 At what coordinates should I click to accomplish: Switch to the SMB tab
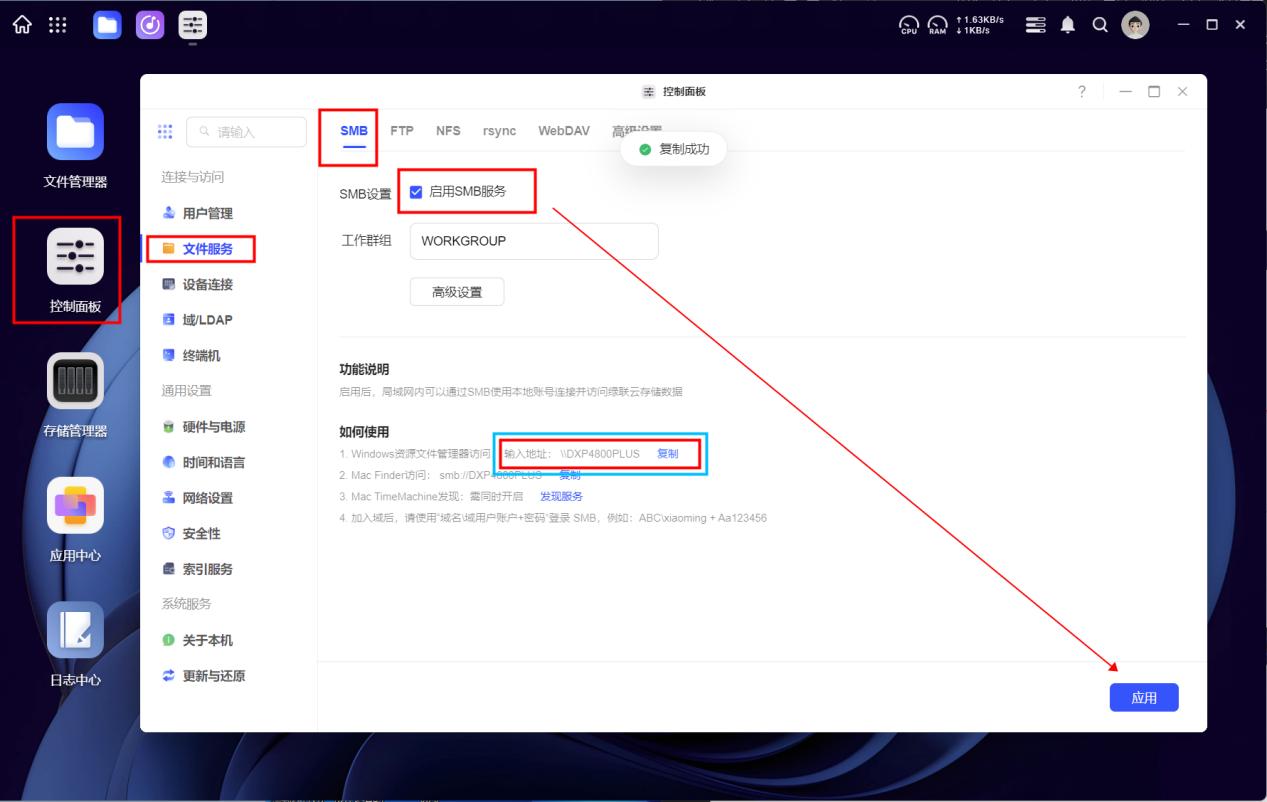click(x=354, y=131)
